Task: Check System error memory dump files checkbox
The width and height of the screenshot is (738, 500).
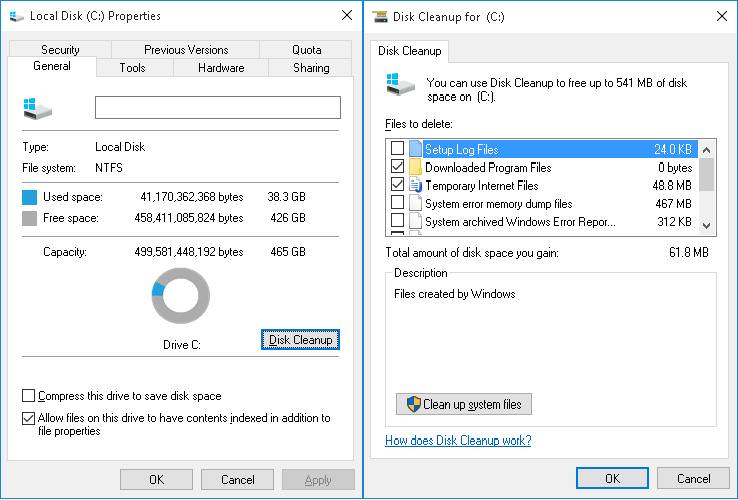Action: click(398, 202)
